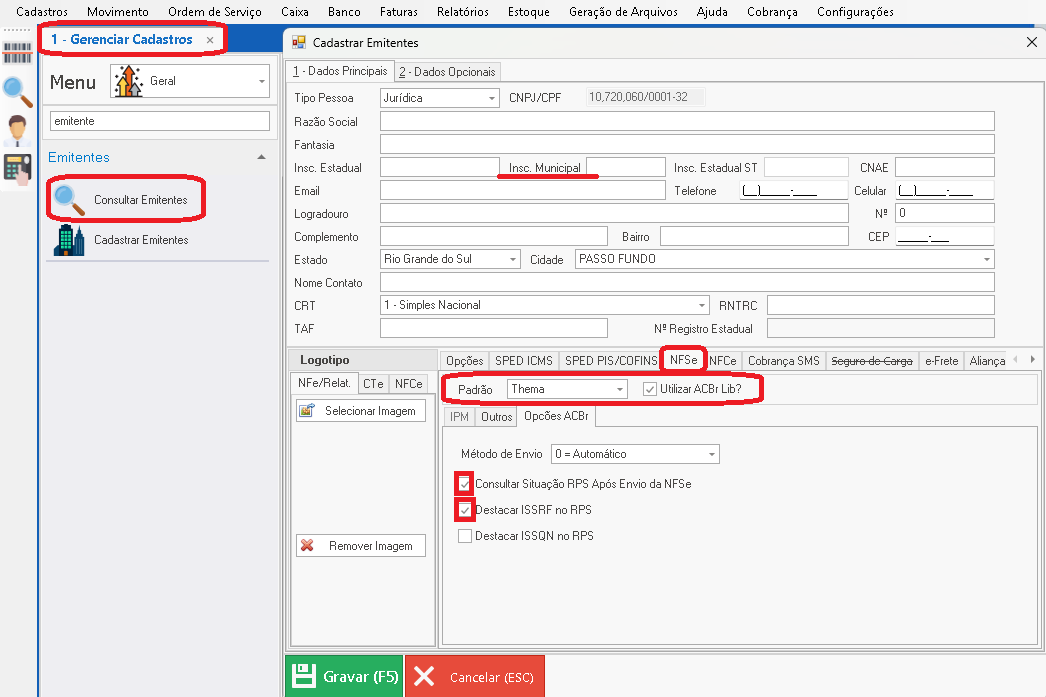Click the Razão Social input field
Image resolution: width=1046 pixels, height=697 pixels.
tap(687, 121)
